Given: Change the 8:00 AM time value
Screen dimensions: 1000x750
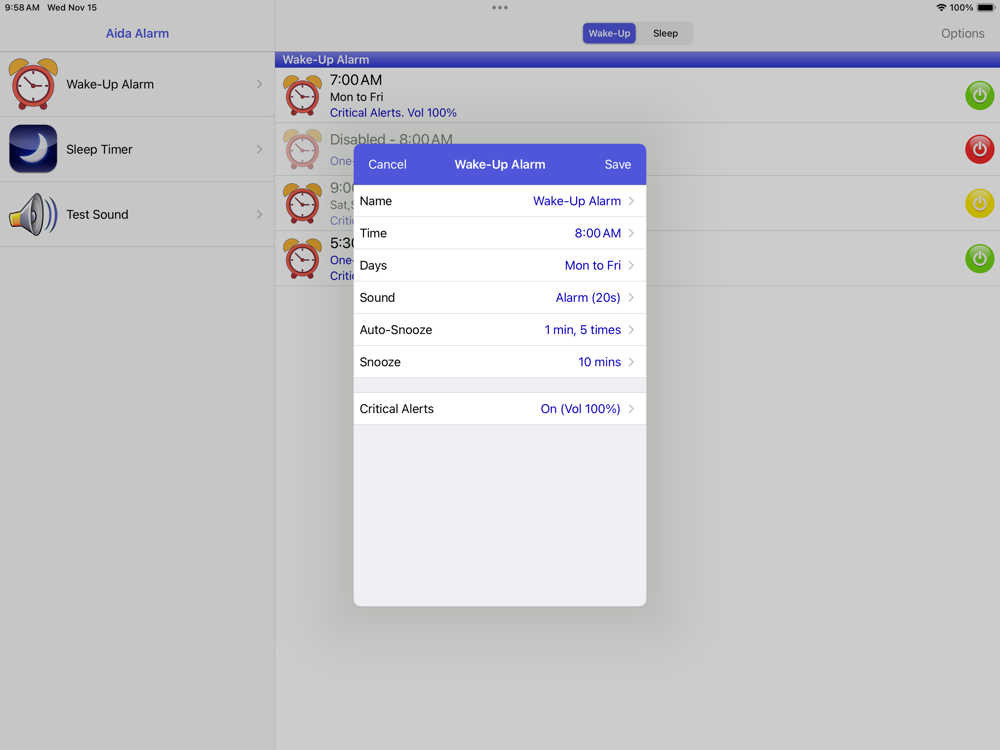Looking at the screenshot, I should [598, 233].
